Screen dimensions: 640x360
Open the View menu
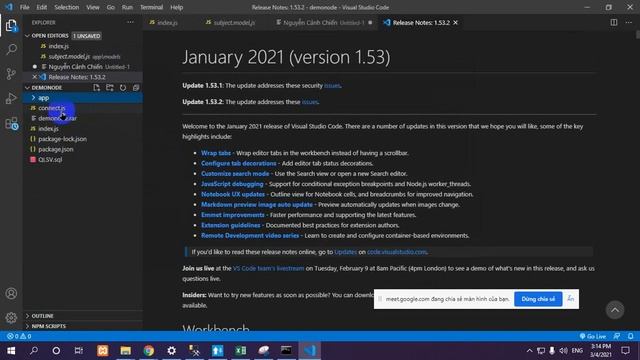click(93, 7)
